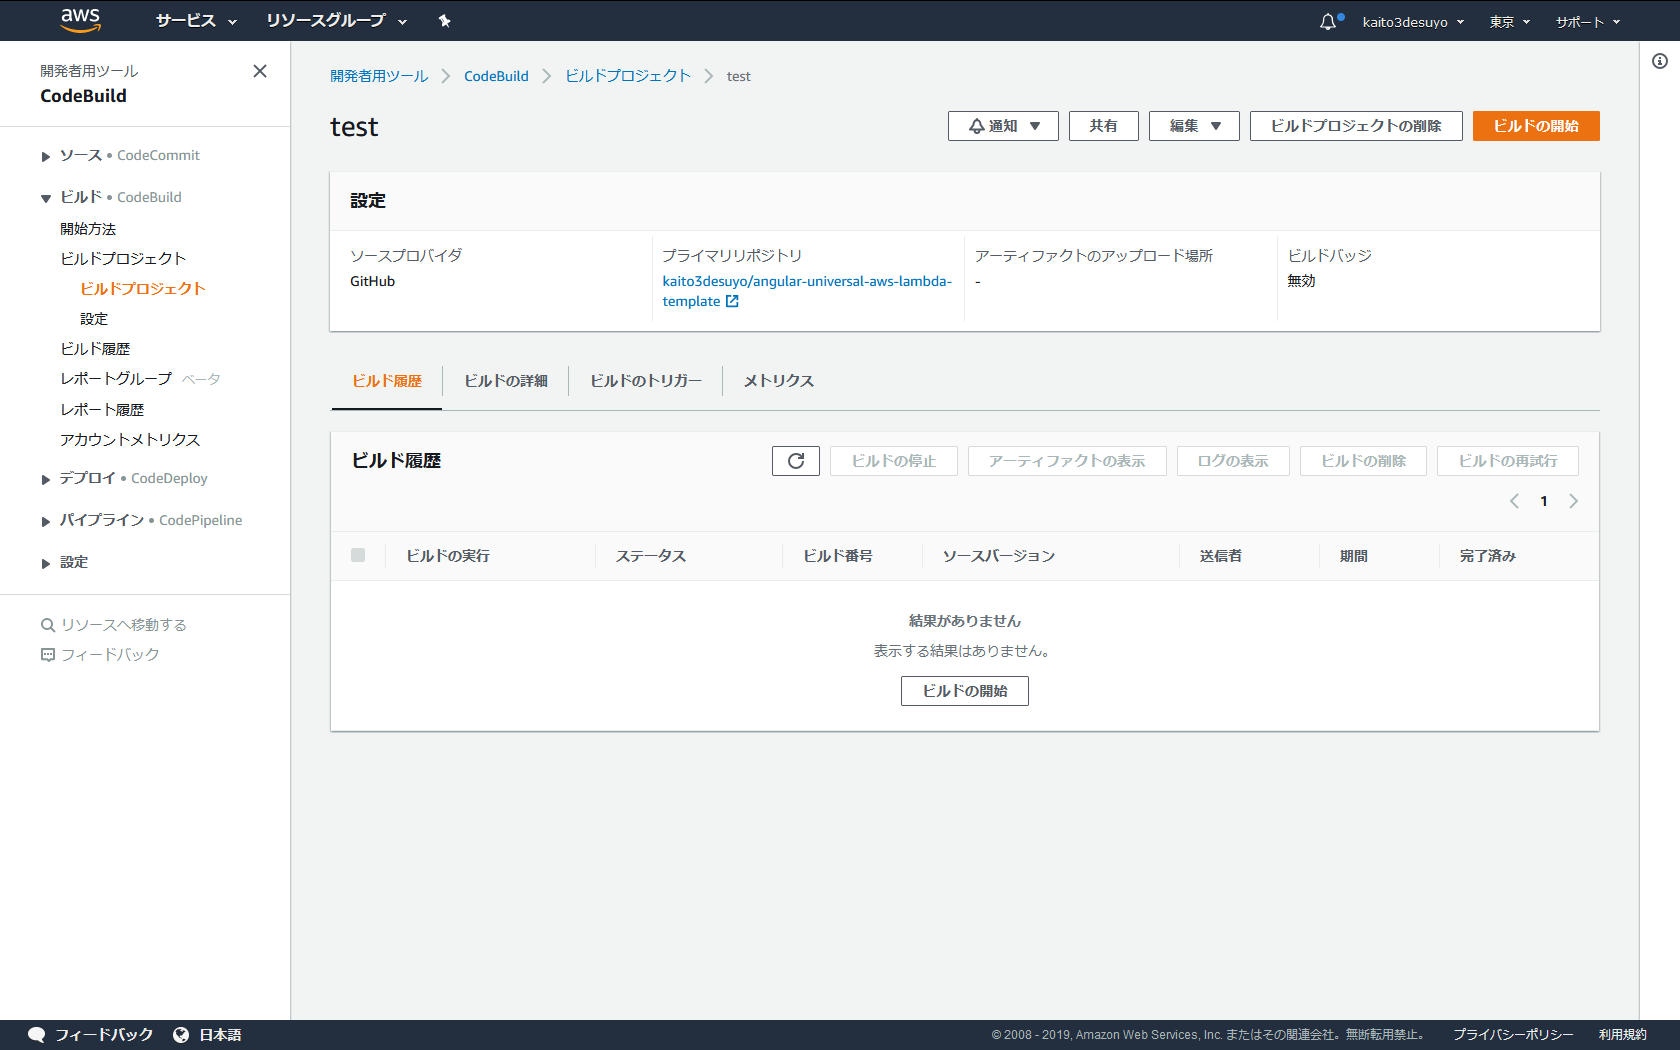Sort by the 完了済み column header
Viewport: 1680px width, 1050px height.
pyautogui.click(x=1488, y=556)
